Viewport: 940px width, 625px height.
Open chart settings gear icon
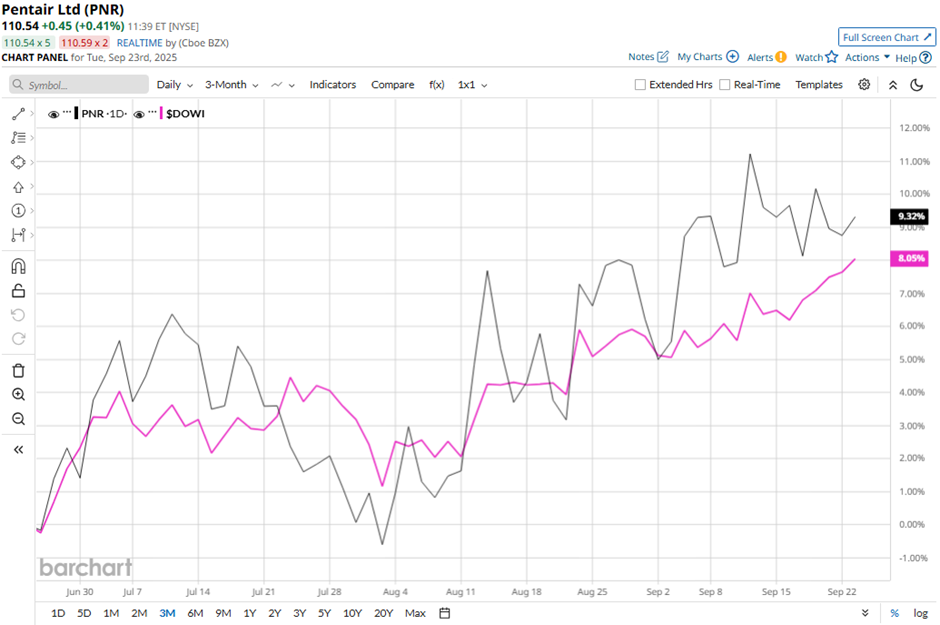tap(864, 84)
